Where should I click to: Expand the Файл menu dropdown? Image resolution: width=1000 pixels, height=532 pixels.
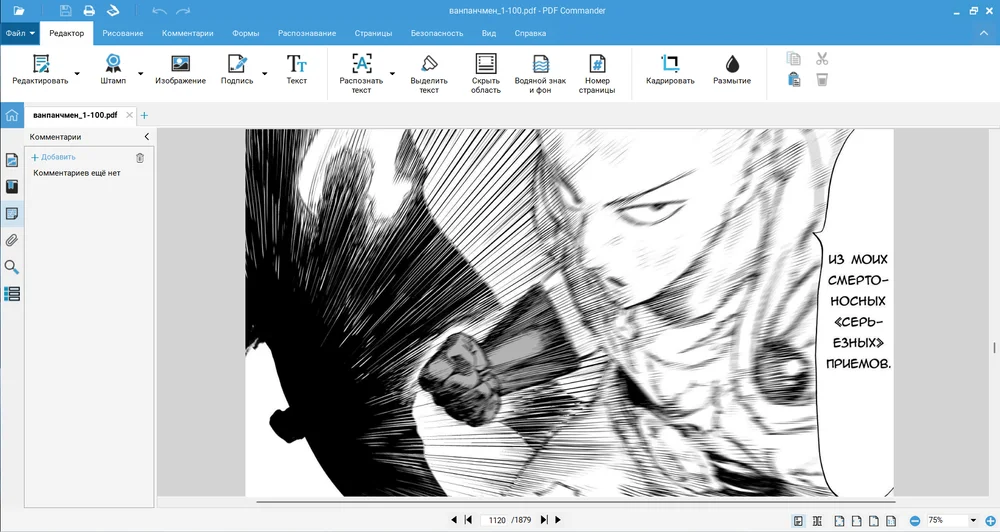[20, 33]
